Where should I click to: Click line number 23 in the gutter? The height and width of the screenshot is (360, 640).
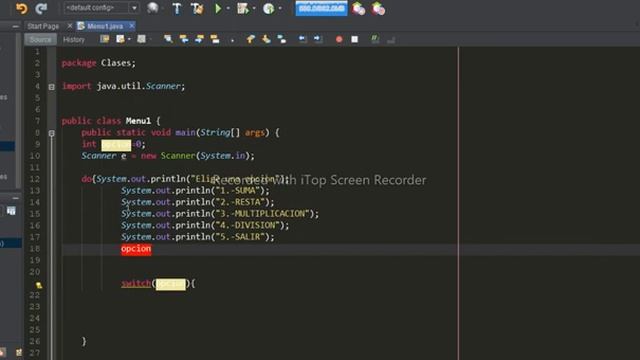[x=35, y=307]
